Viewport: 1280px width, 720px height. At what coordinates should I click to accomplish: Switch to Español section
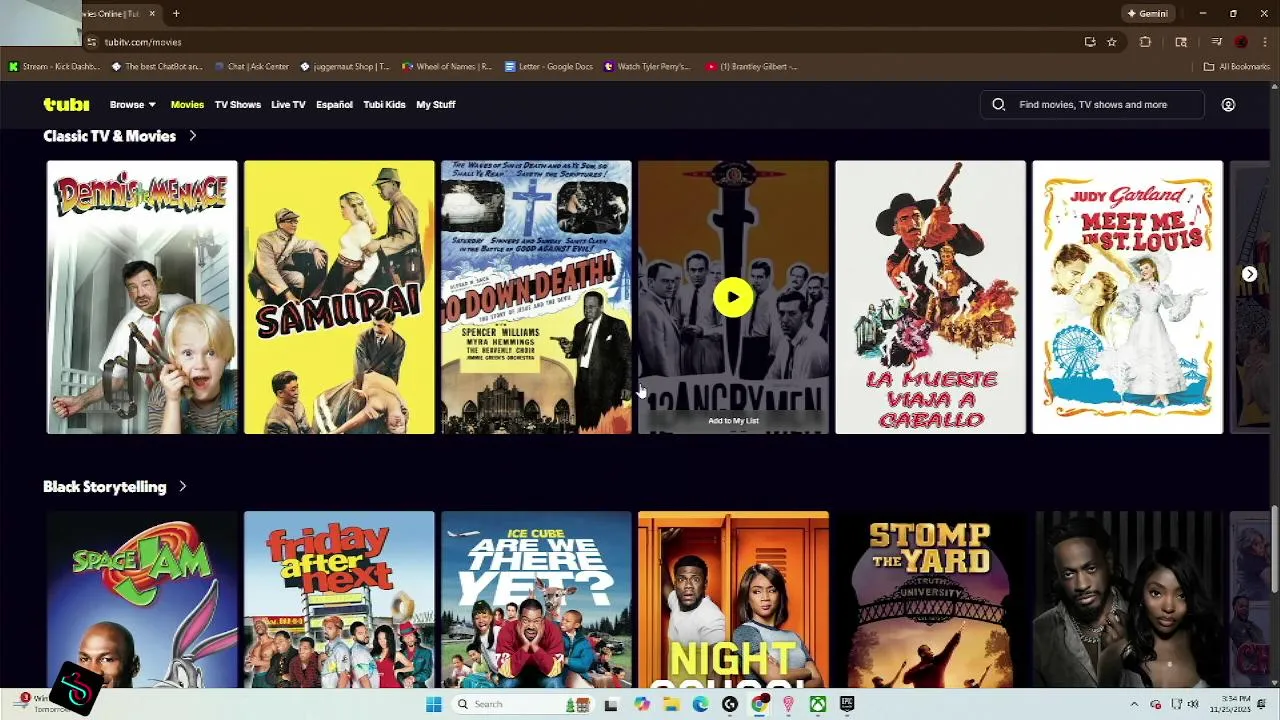tap(334, 104)
